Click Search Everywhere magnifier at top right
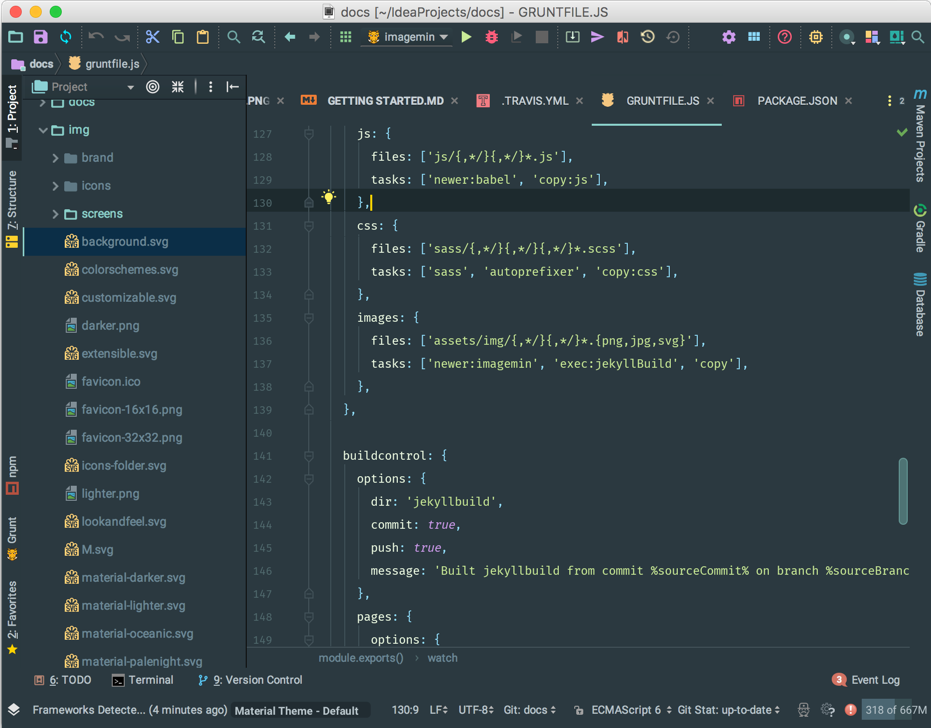The image size is (931, 728). point(918,37)
